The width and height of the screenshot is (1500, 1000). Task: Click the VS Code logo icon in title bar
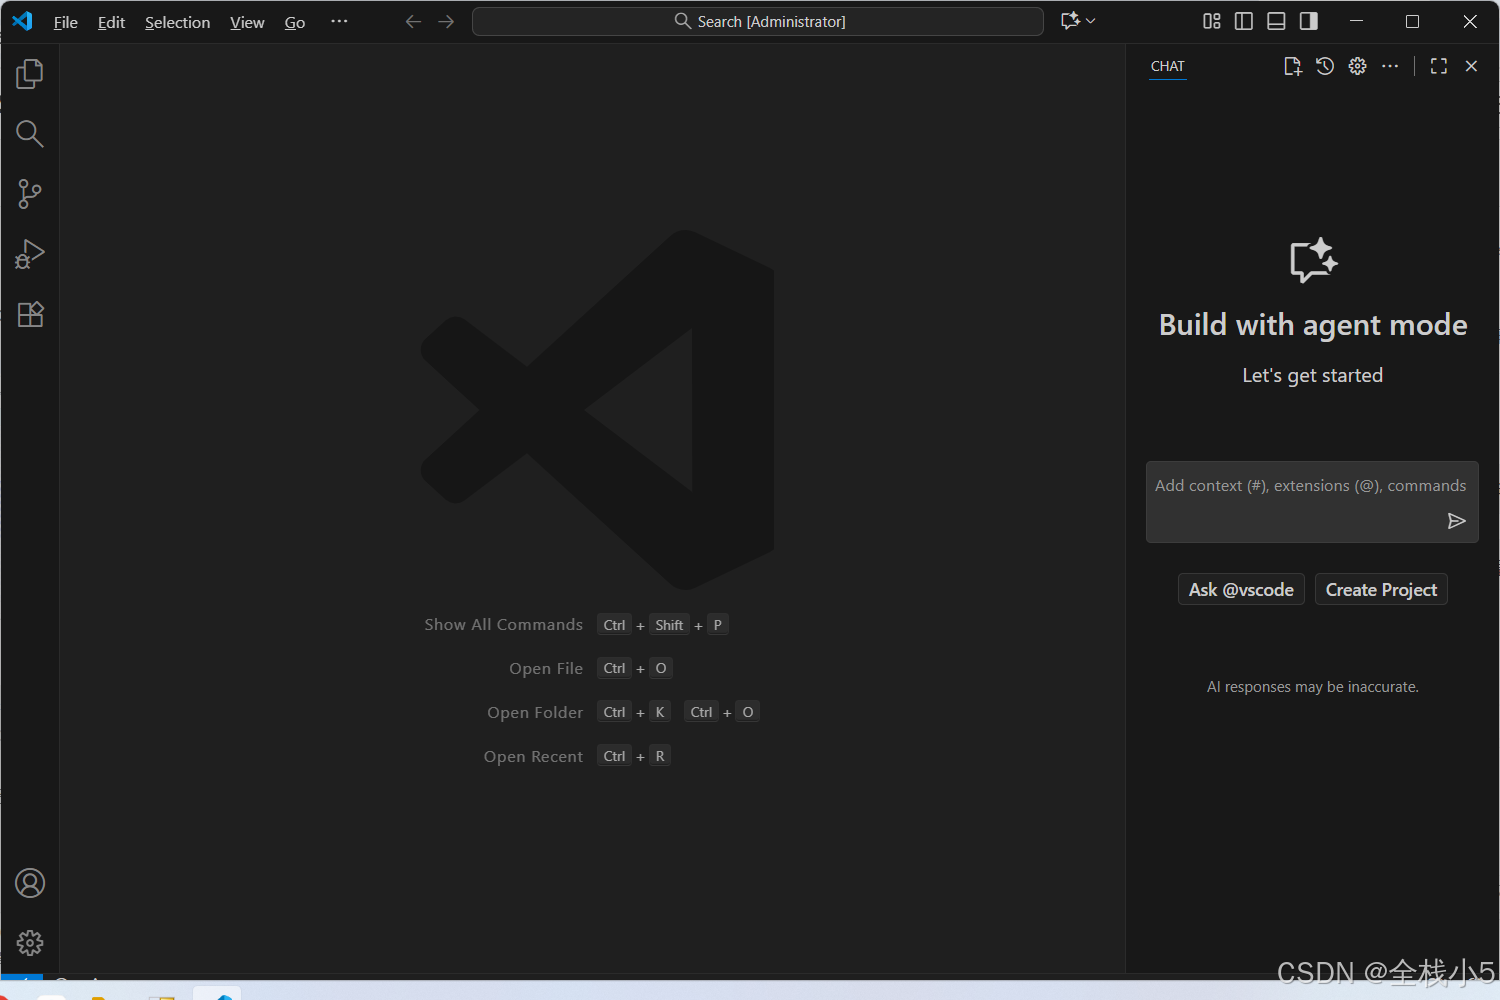point(22,21)
